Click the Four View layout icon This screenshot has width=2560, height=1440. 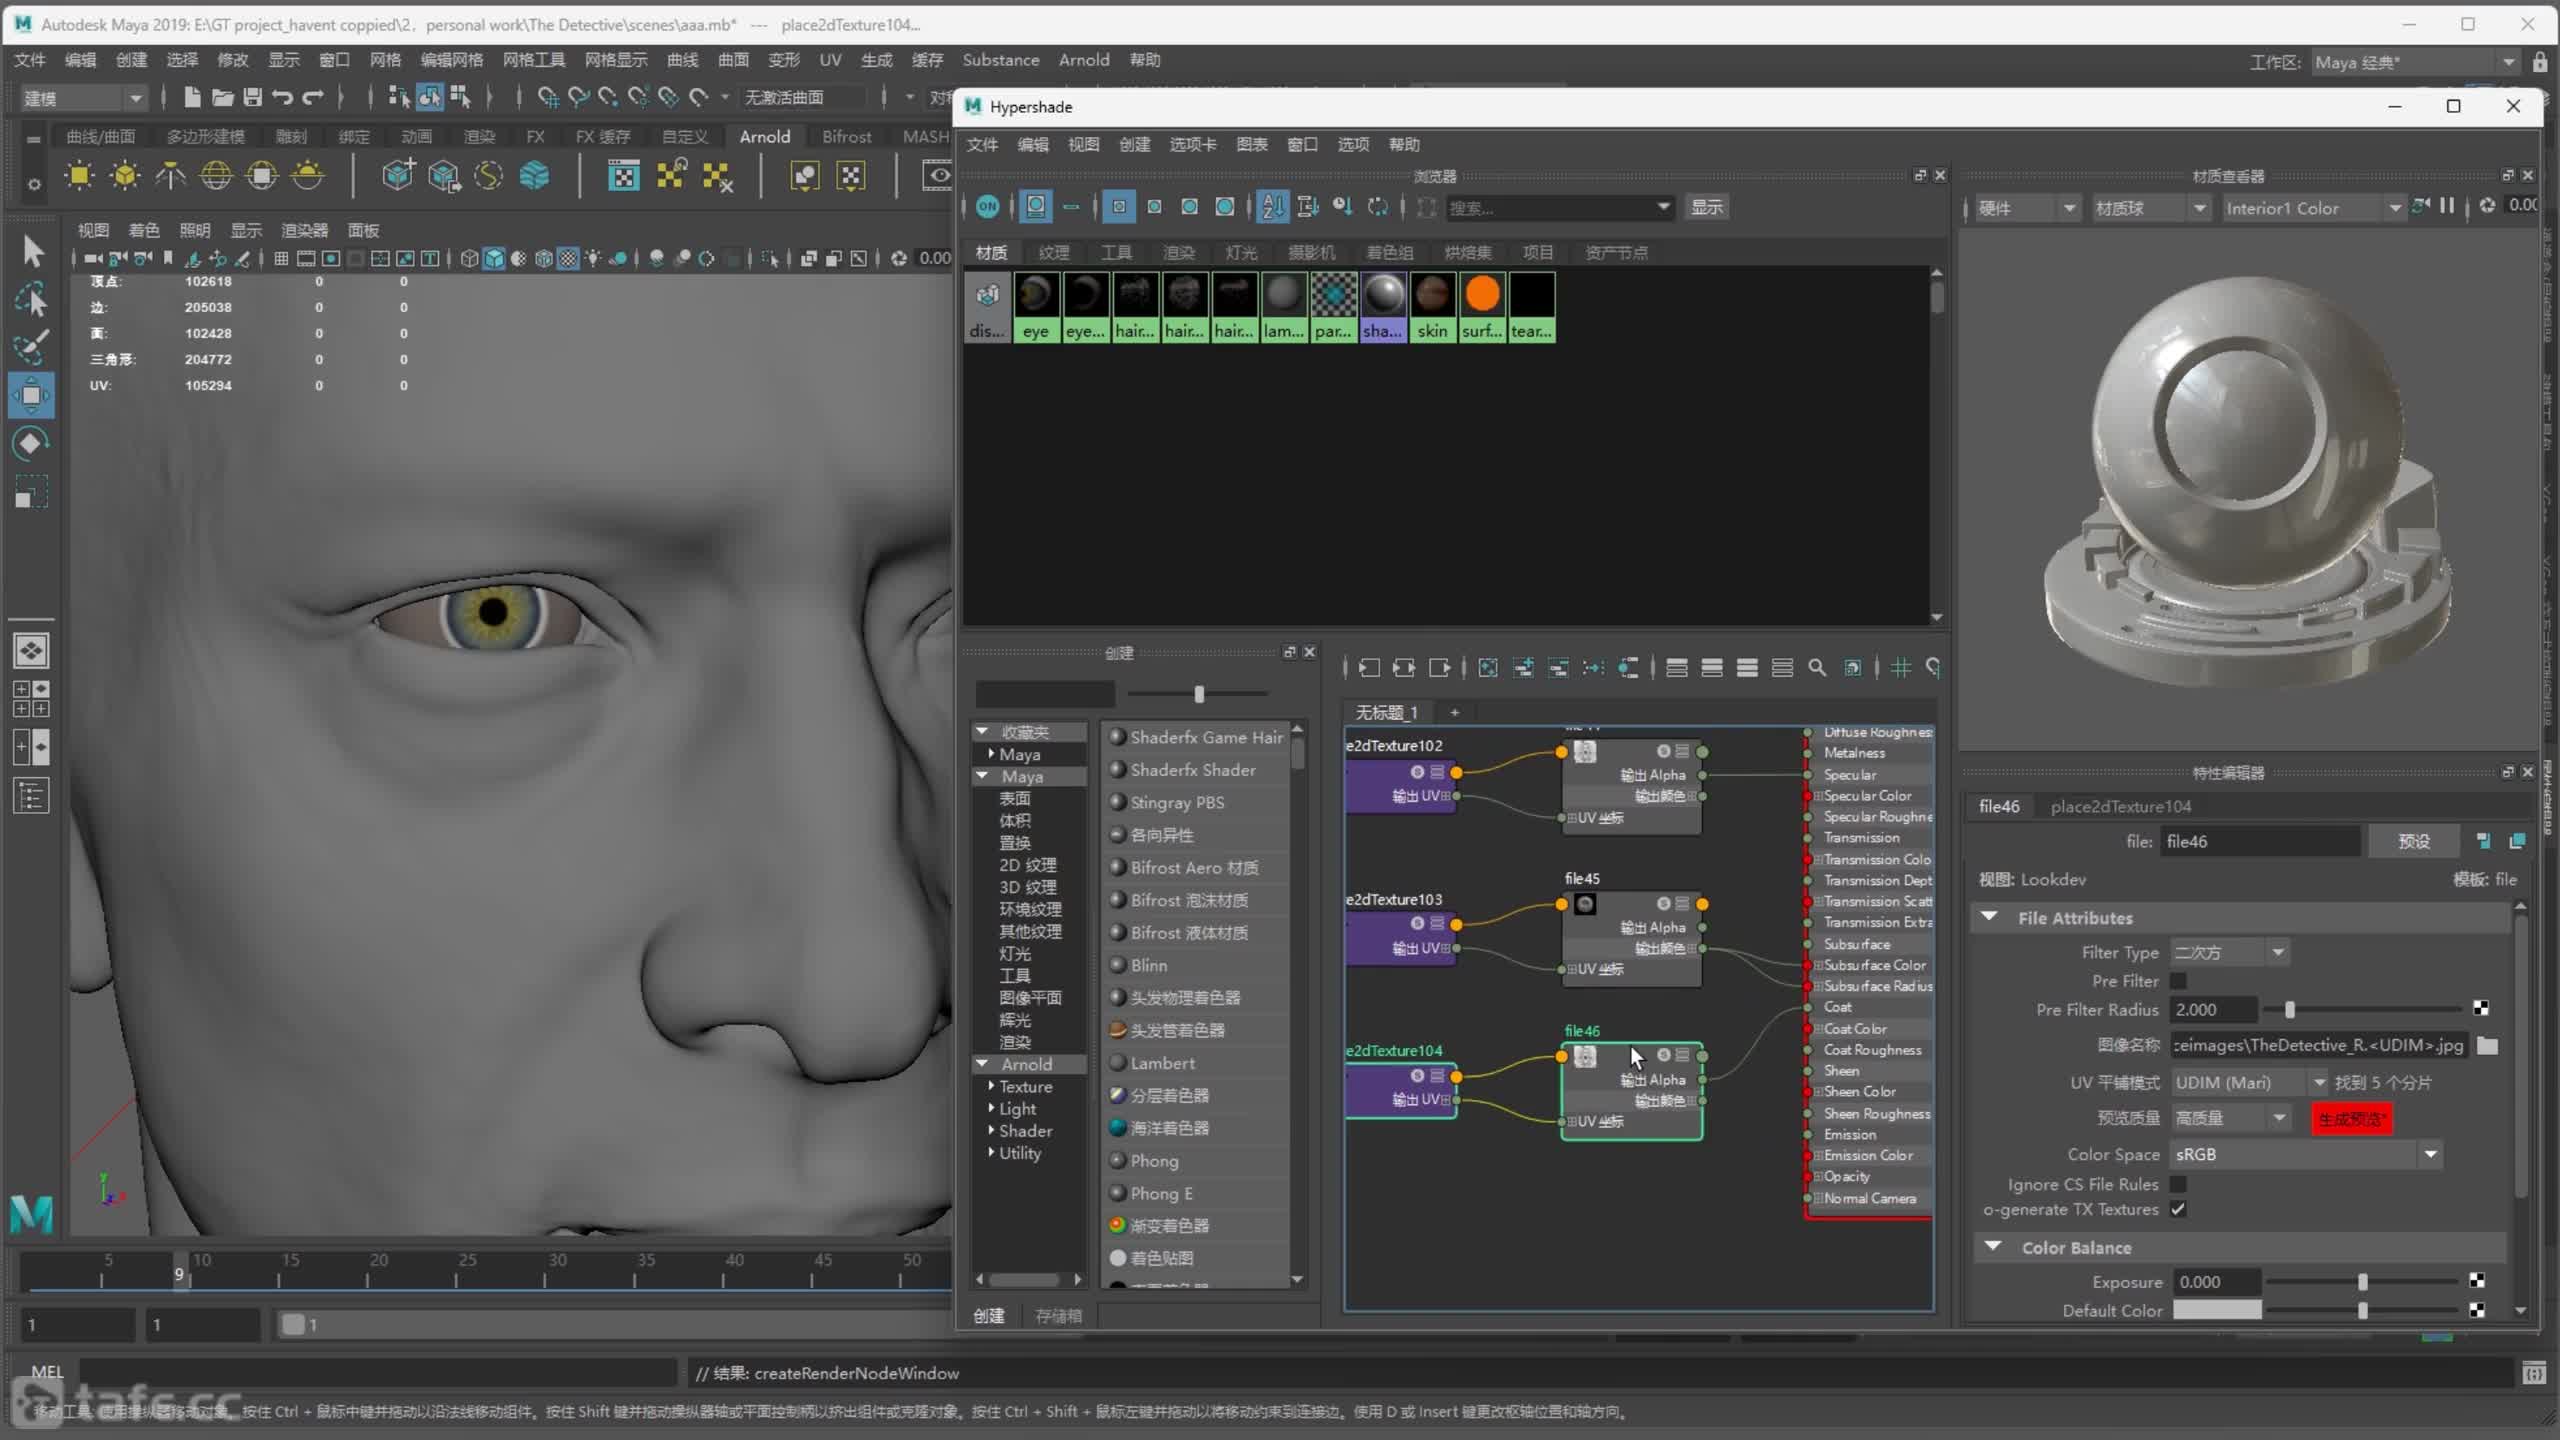pyautogui.click(x=31, y=699)
